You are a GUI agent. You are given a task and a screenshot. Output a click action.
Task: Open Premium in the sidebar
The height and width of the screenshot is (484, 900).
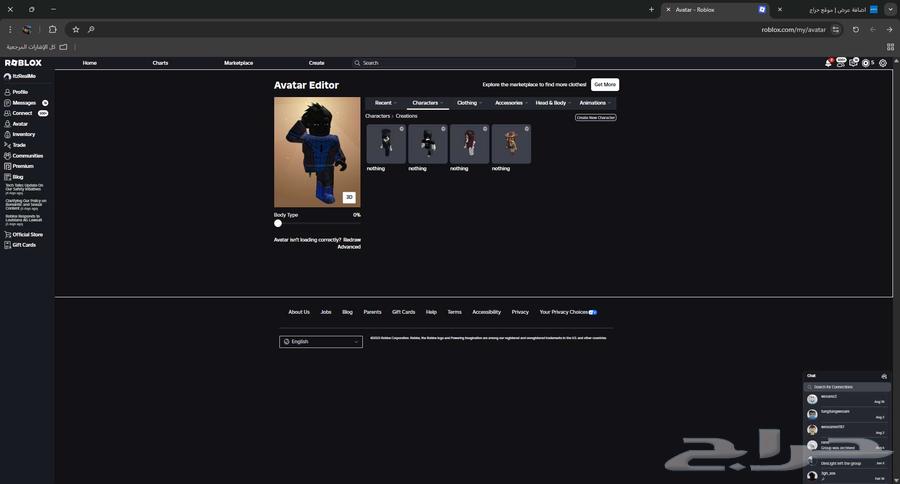coord(19,166)
